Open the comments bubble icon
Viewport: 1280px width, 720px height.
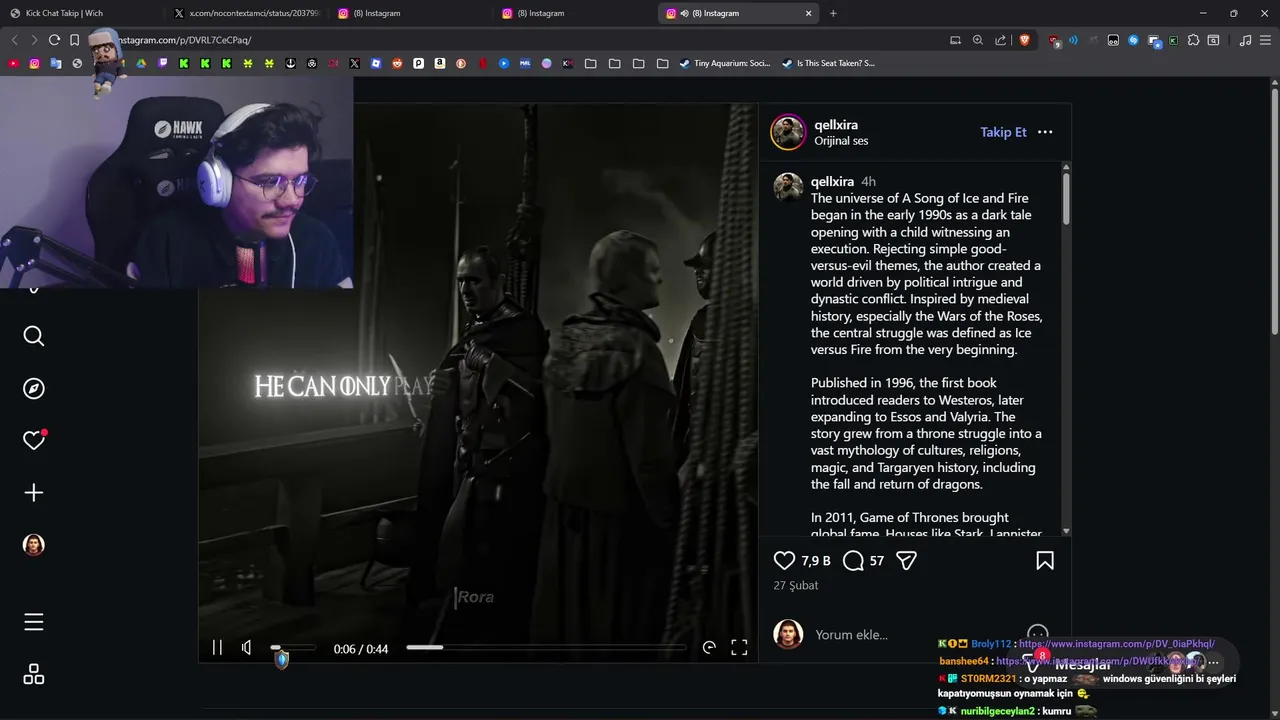(x=853, y=561)
